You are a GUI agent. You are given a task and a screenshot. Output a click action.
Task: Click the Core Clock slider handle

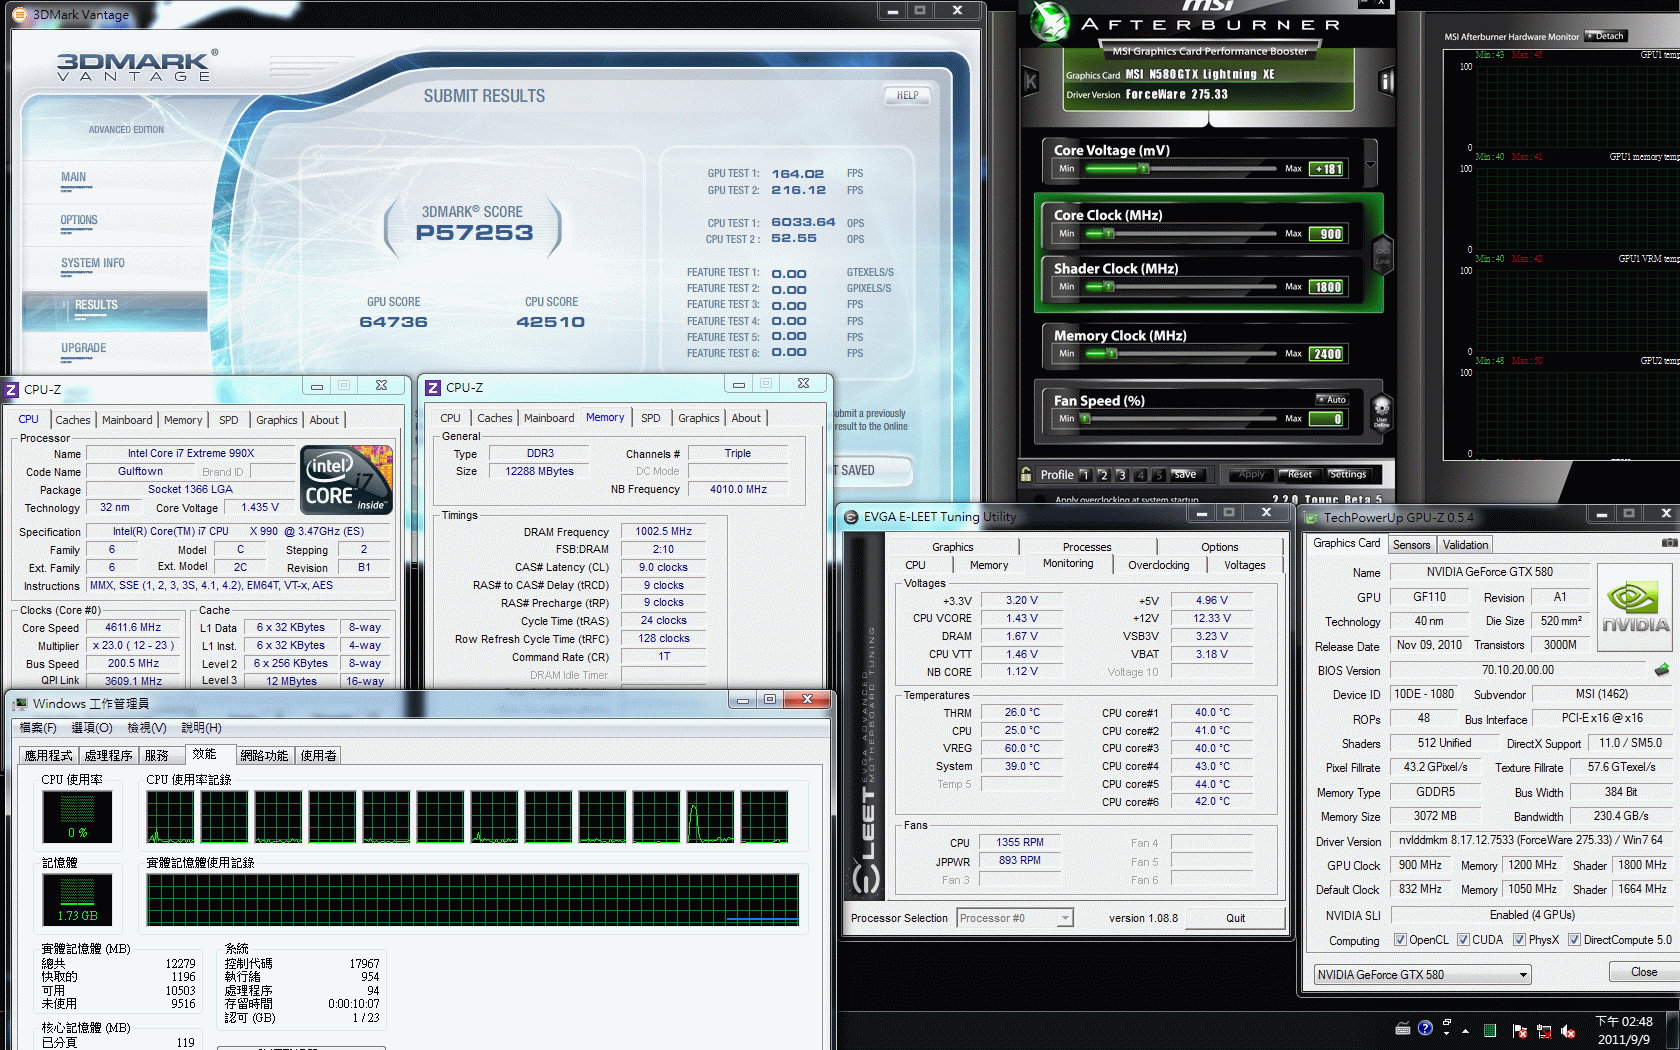[x=1108, y=233]
